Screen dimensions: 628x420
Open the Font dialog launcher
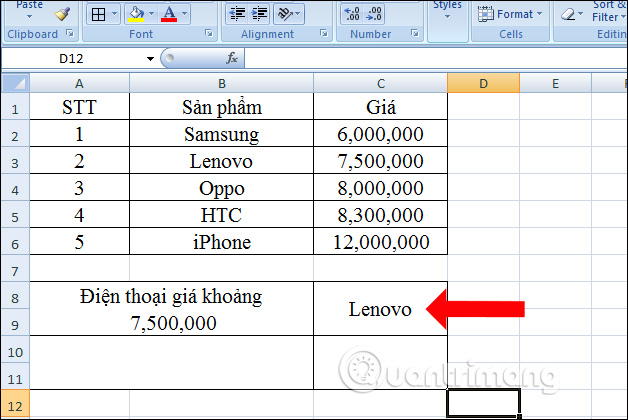coord(209,33)
